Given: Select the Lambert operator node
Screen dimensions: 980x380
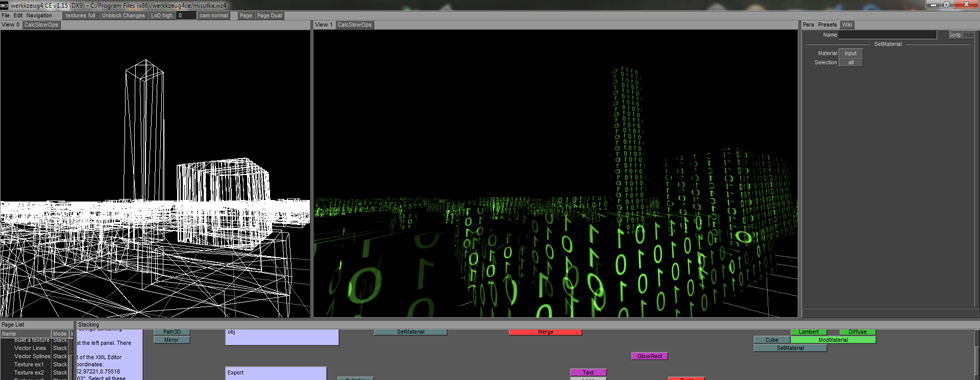Looking at the screenshot, I should [809, 332].
